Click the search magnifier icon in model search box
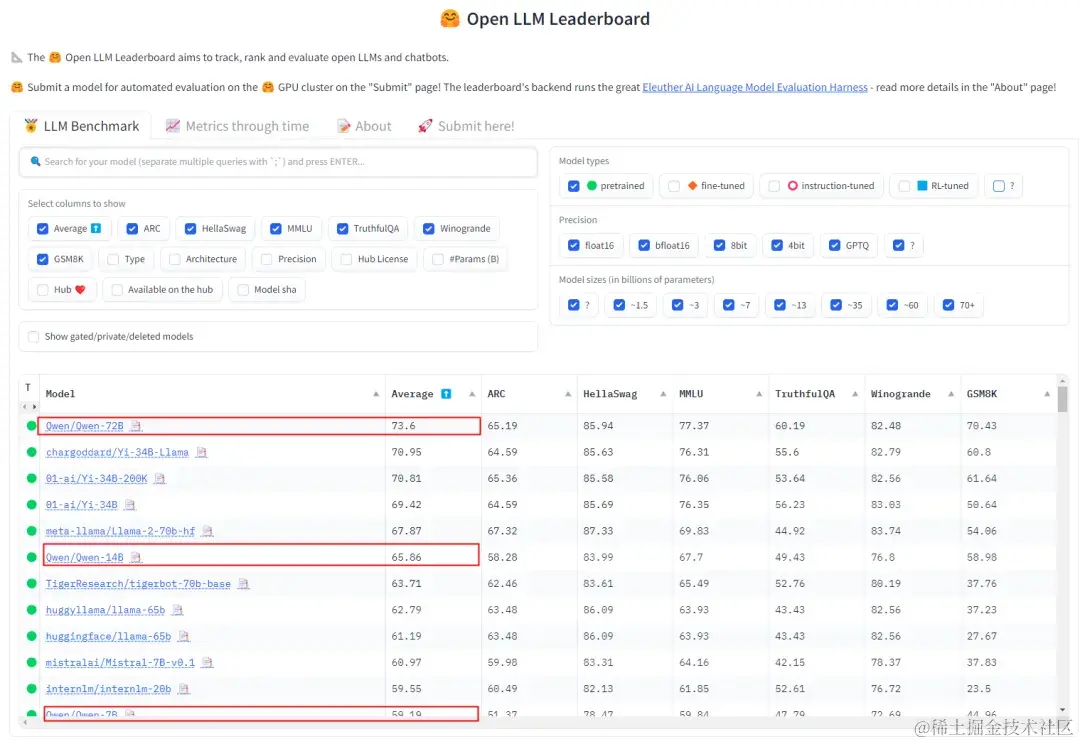Screen dimensions: 1080x744 click(x=35, y=161)
